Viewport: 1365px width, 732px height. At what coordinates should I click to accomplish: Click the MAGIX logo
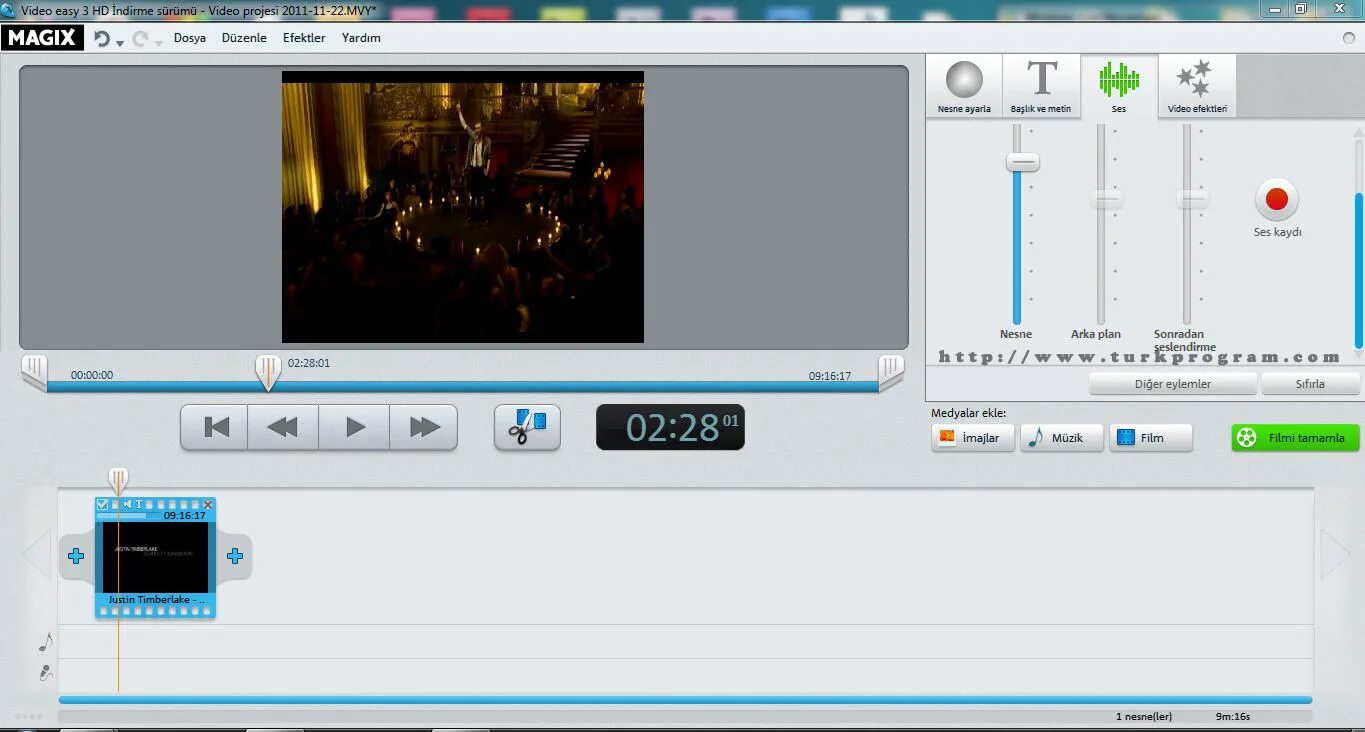(x=42, y=38)
